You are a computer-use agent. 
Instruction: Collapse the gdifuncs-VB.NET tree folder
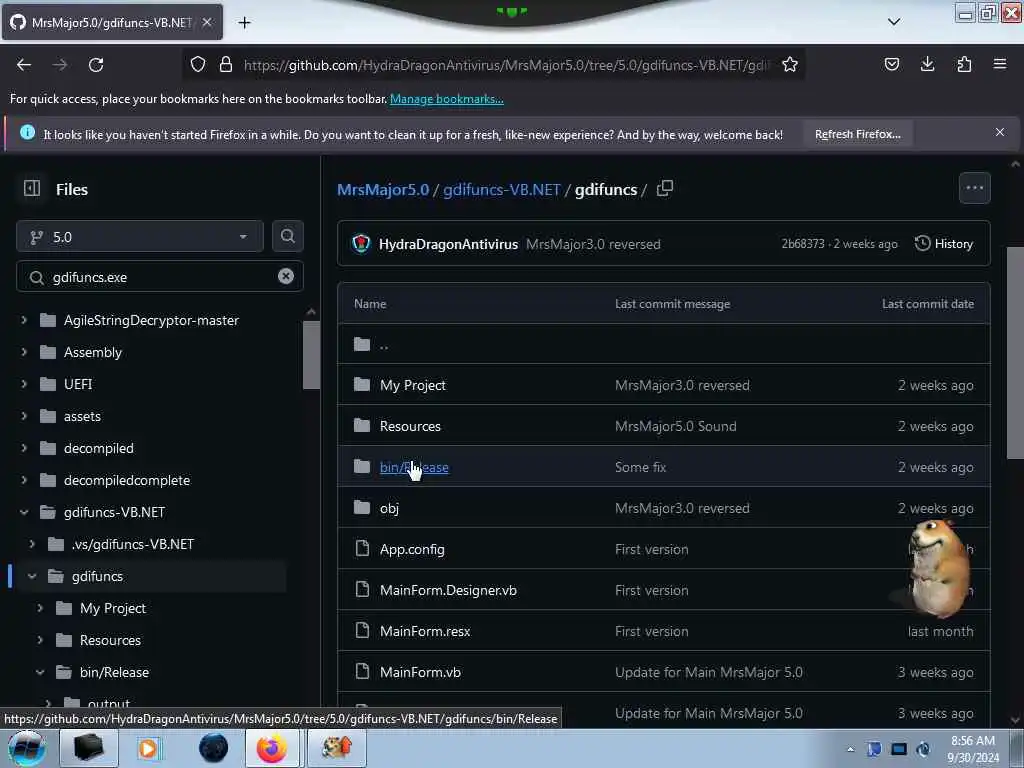click(x=24, y=512)
